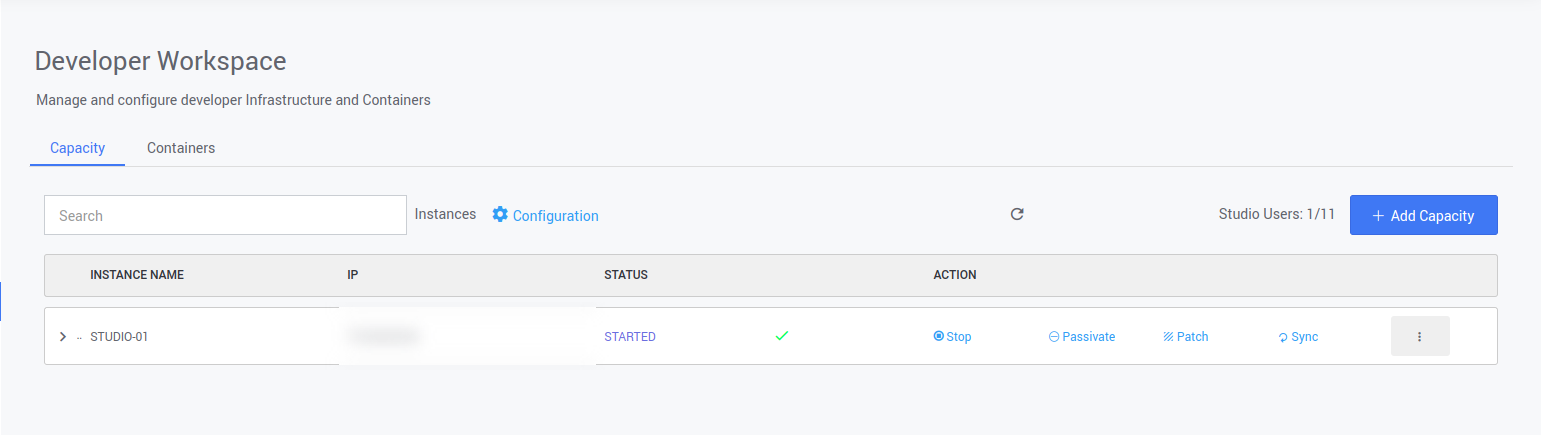The height and width of the screenshot is (435, 1541).
Task: Select the STUDIO-01 instance name
Action: [119, 337]
